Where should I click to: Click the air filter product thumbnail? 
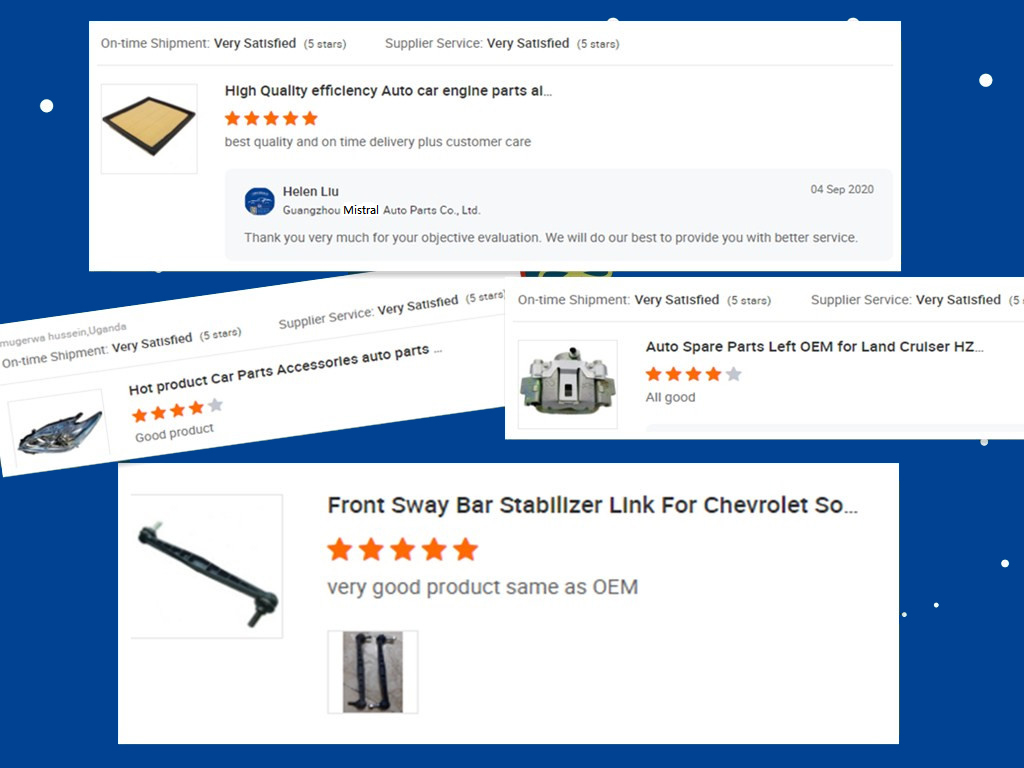(x=149, y=128)
